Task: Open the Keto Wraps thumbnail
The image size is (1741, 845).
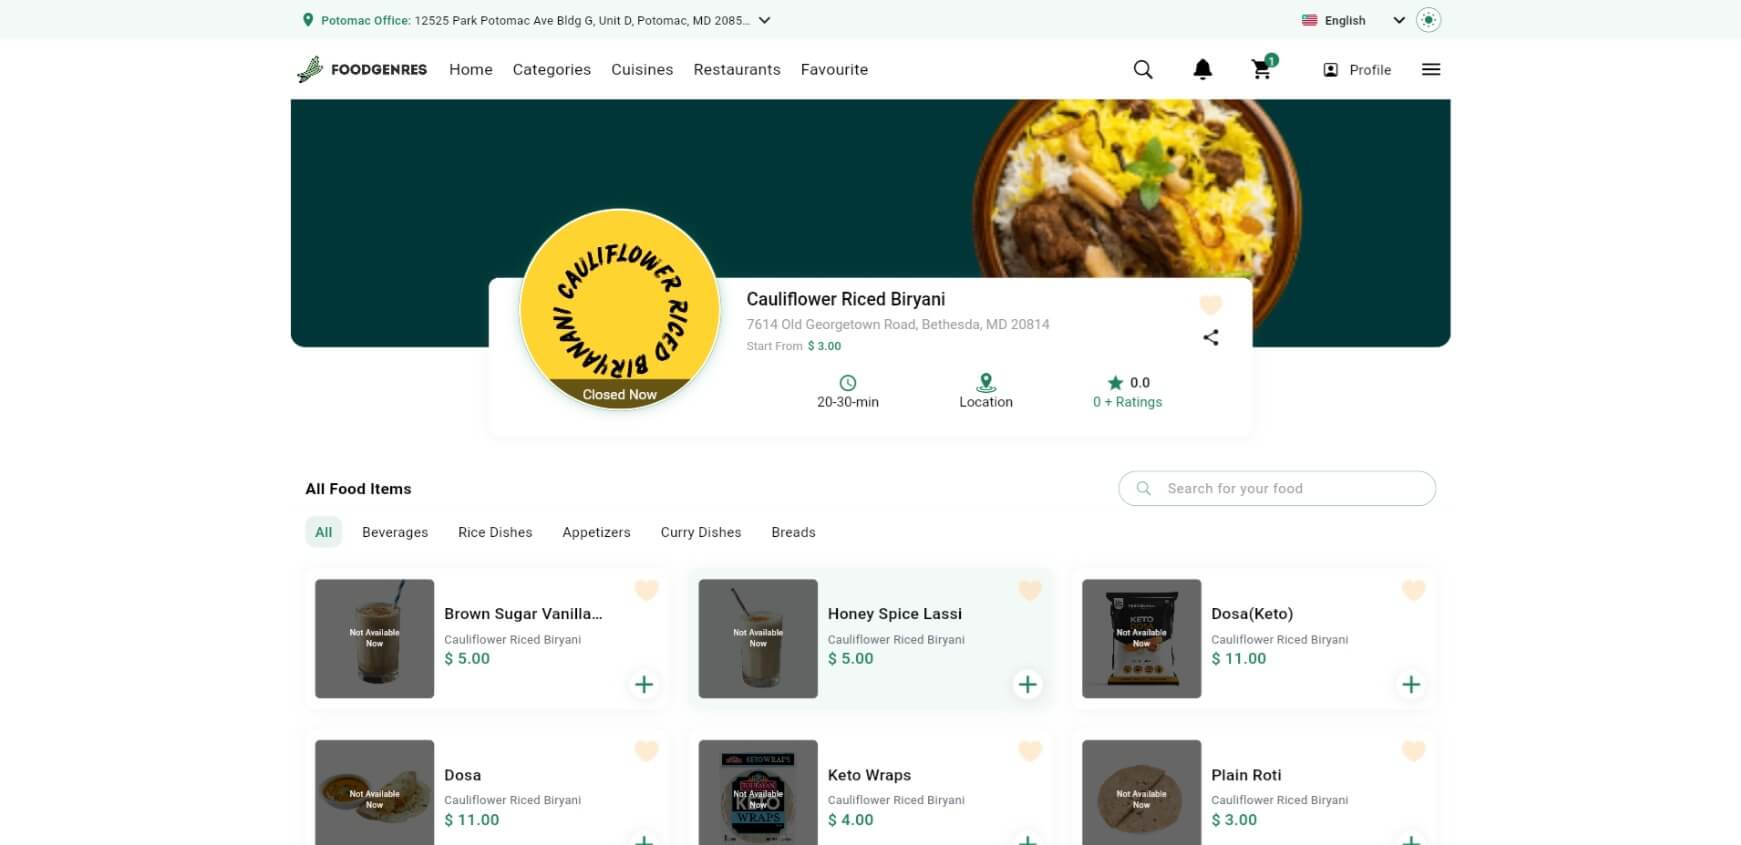Action: coord(758,792)
